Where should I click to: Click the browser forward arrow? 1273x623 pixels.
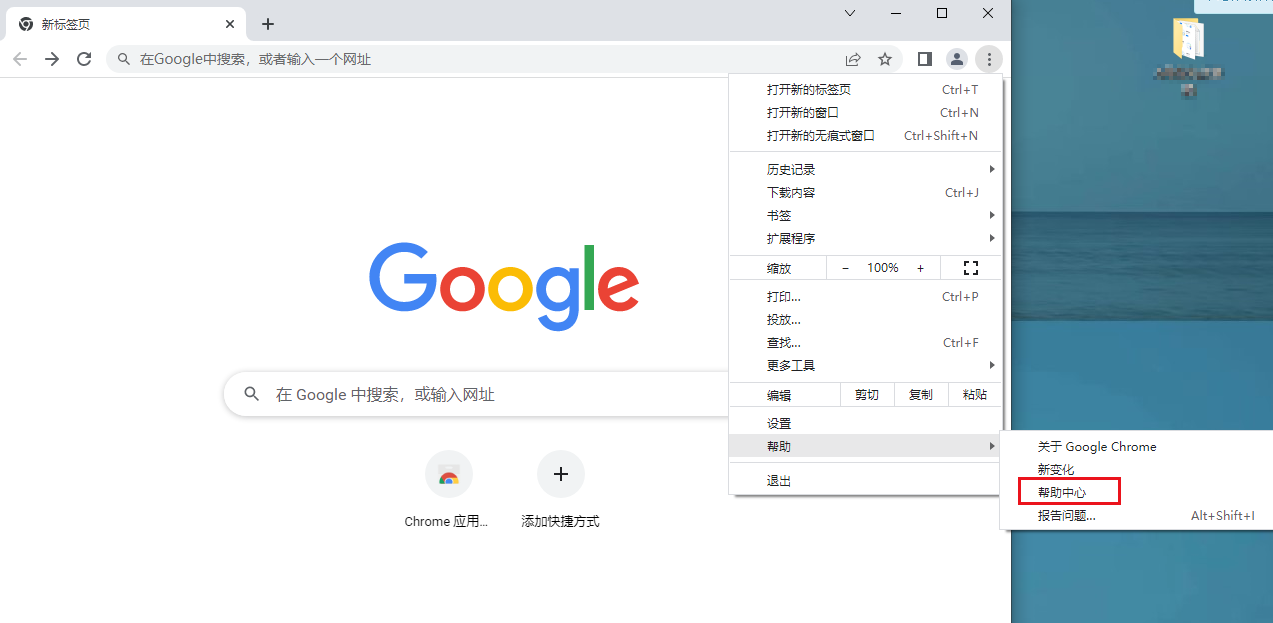52,59
